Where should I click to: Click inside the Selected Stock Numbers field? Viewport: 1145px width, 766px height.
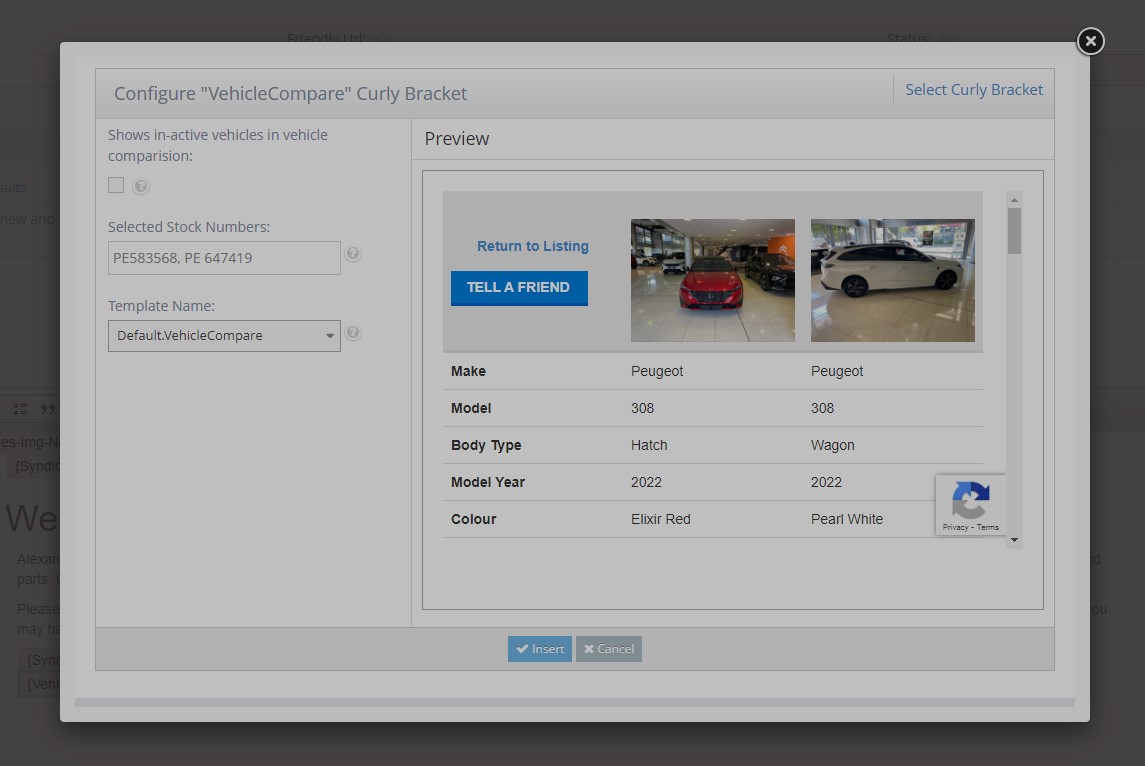click(x=223, y=257)
